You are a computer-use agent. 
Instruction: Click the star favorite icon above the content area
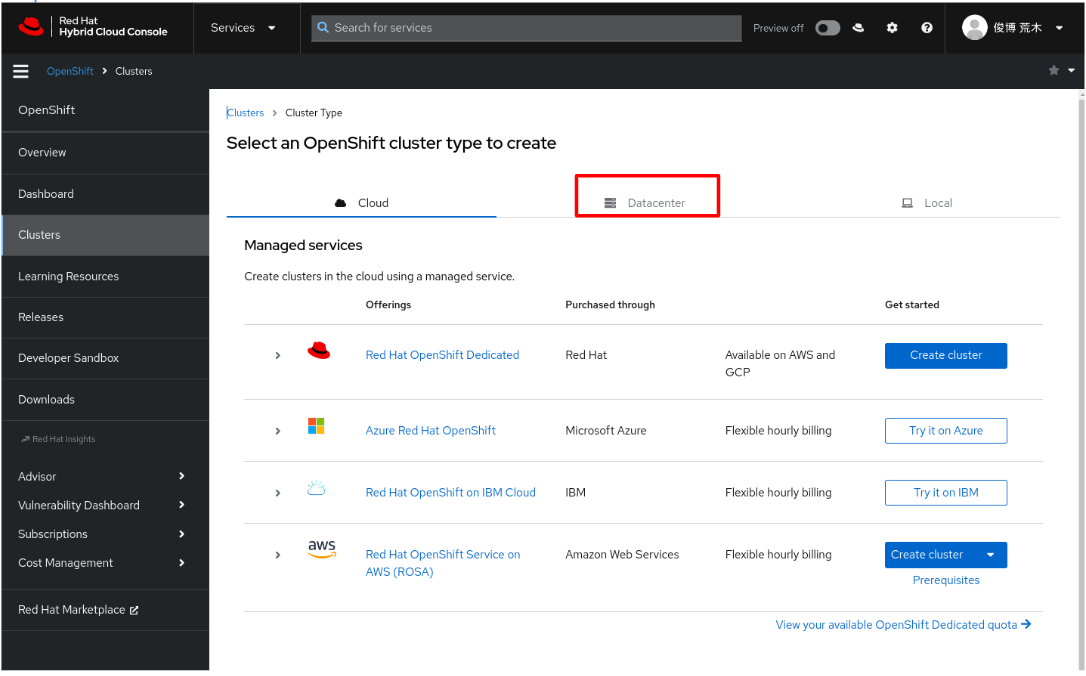tap(1053, 70)
